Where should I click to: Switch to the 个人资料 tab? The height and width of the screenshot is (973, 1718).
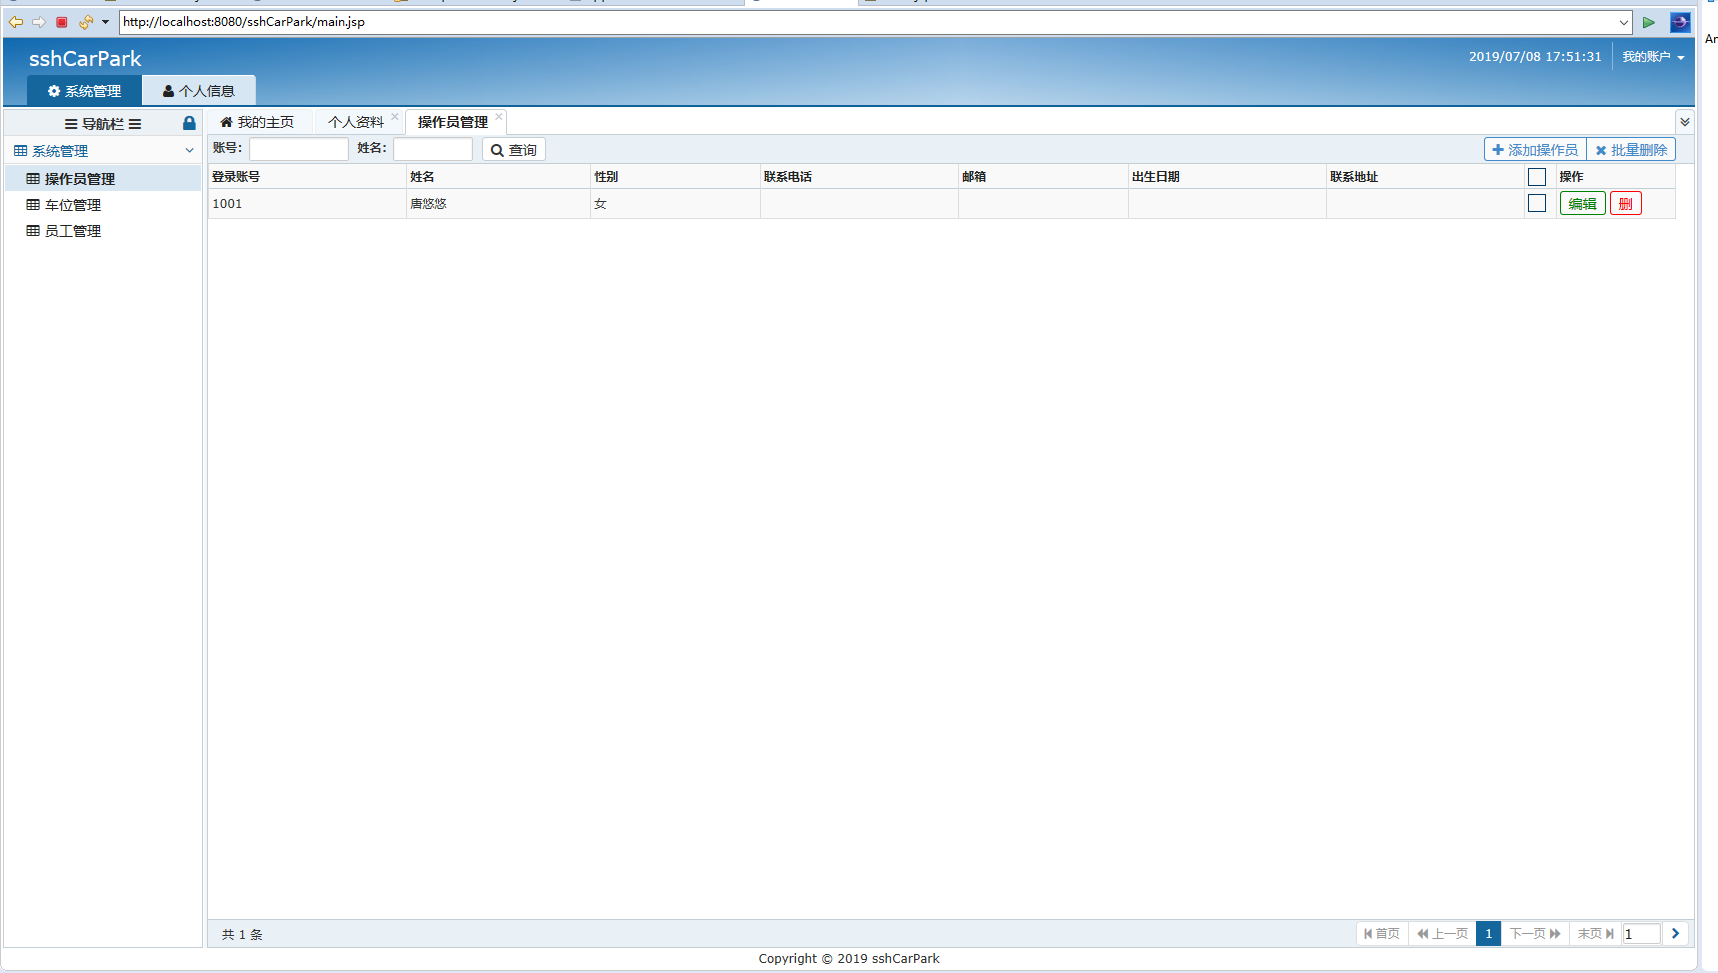tap(355, 122)
